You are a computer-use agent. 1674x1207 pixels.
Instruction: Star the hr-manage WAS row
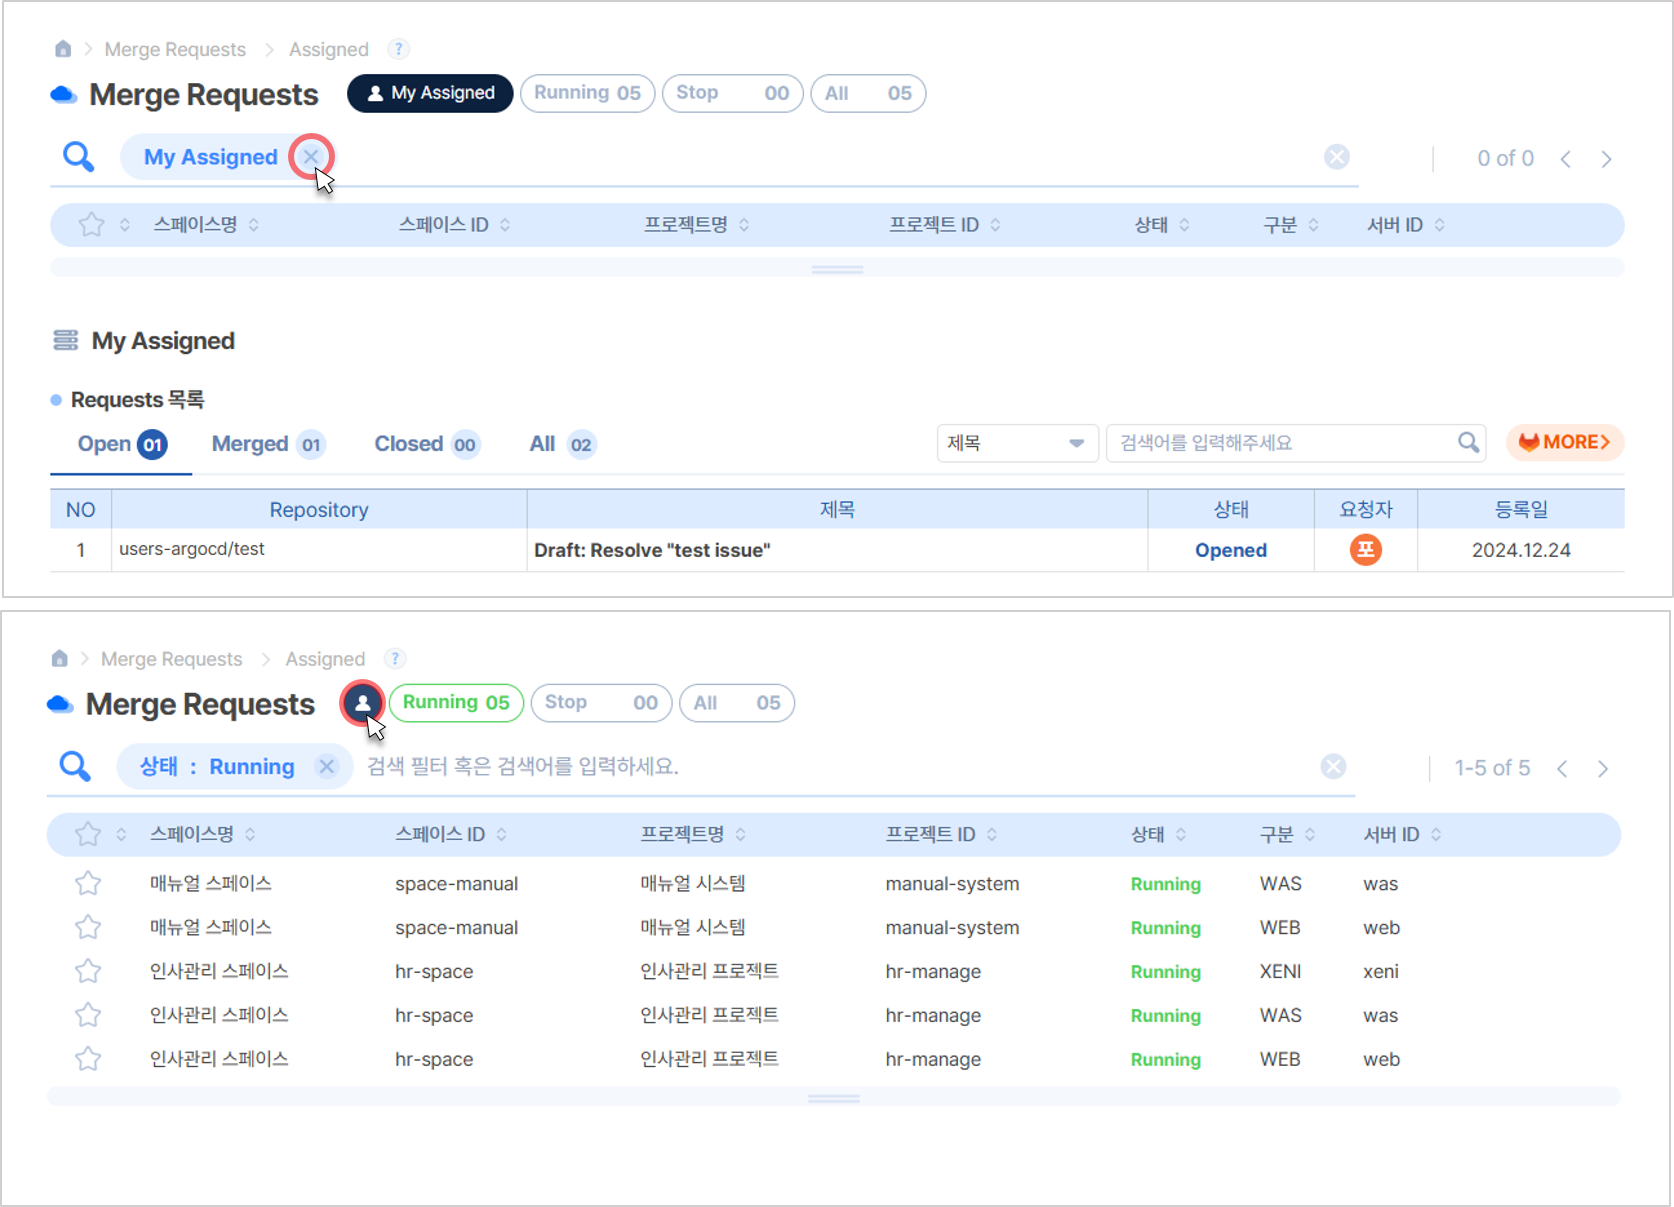click(x=88, y=1015)
